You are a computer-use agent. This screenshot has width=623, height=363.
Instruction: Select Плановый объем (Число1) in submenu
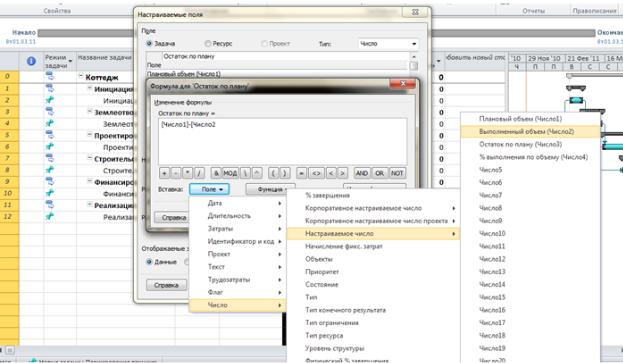[x=530, y=119]
